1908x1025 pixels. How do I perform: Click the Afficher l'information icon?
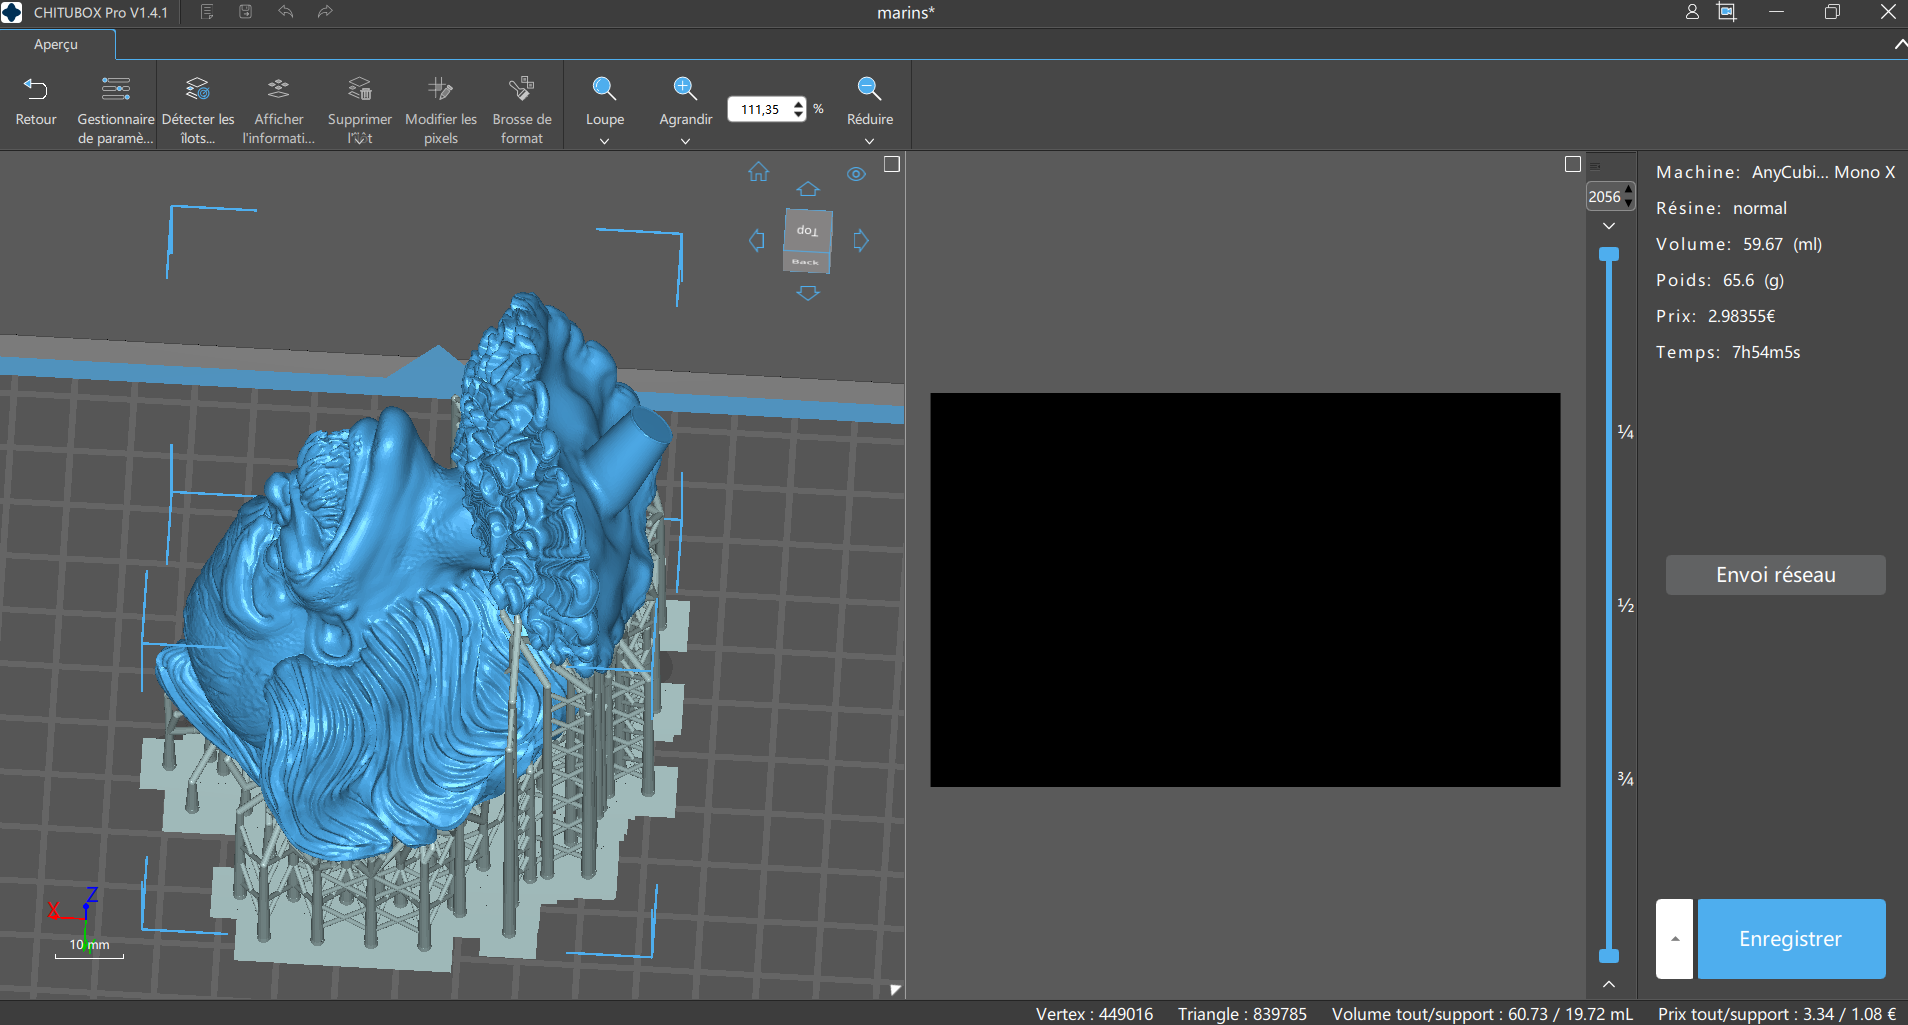[x=278, y=89]
